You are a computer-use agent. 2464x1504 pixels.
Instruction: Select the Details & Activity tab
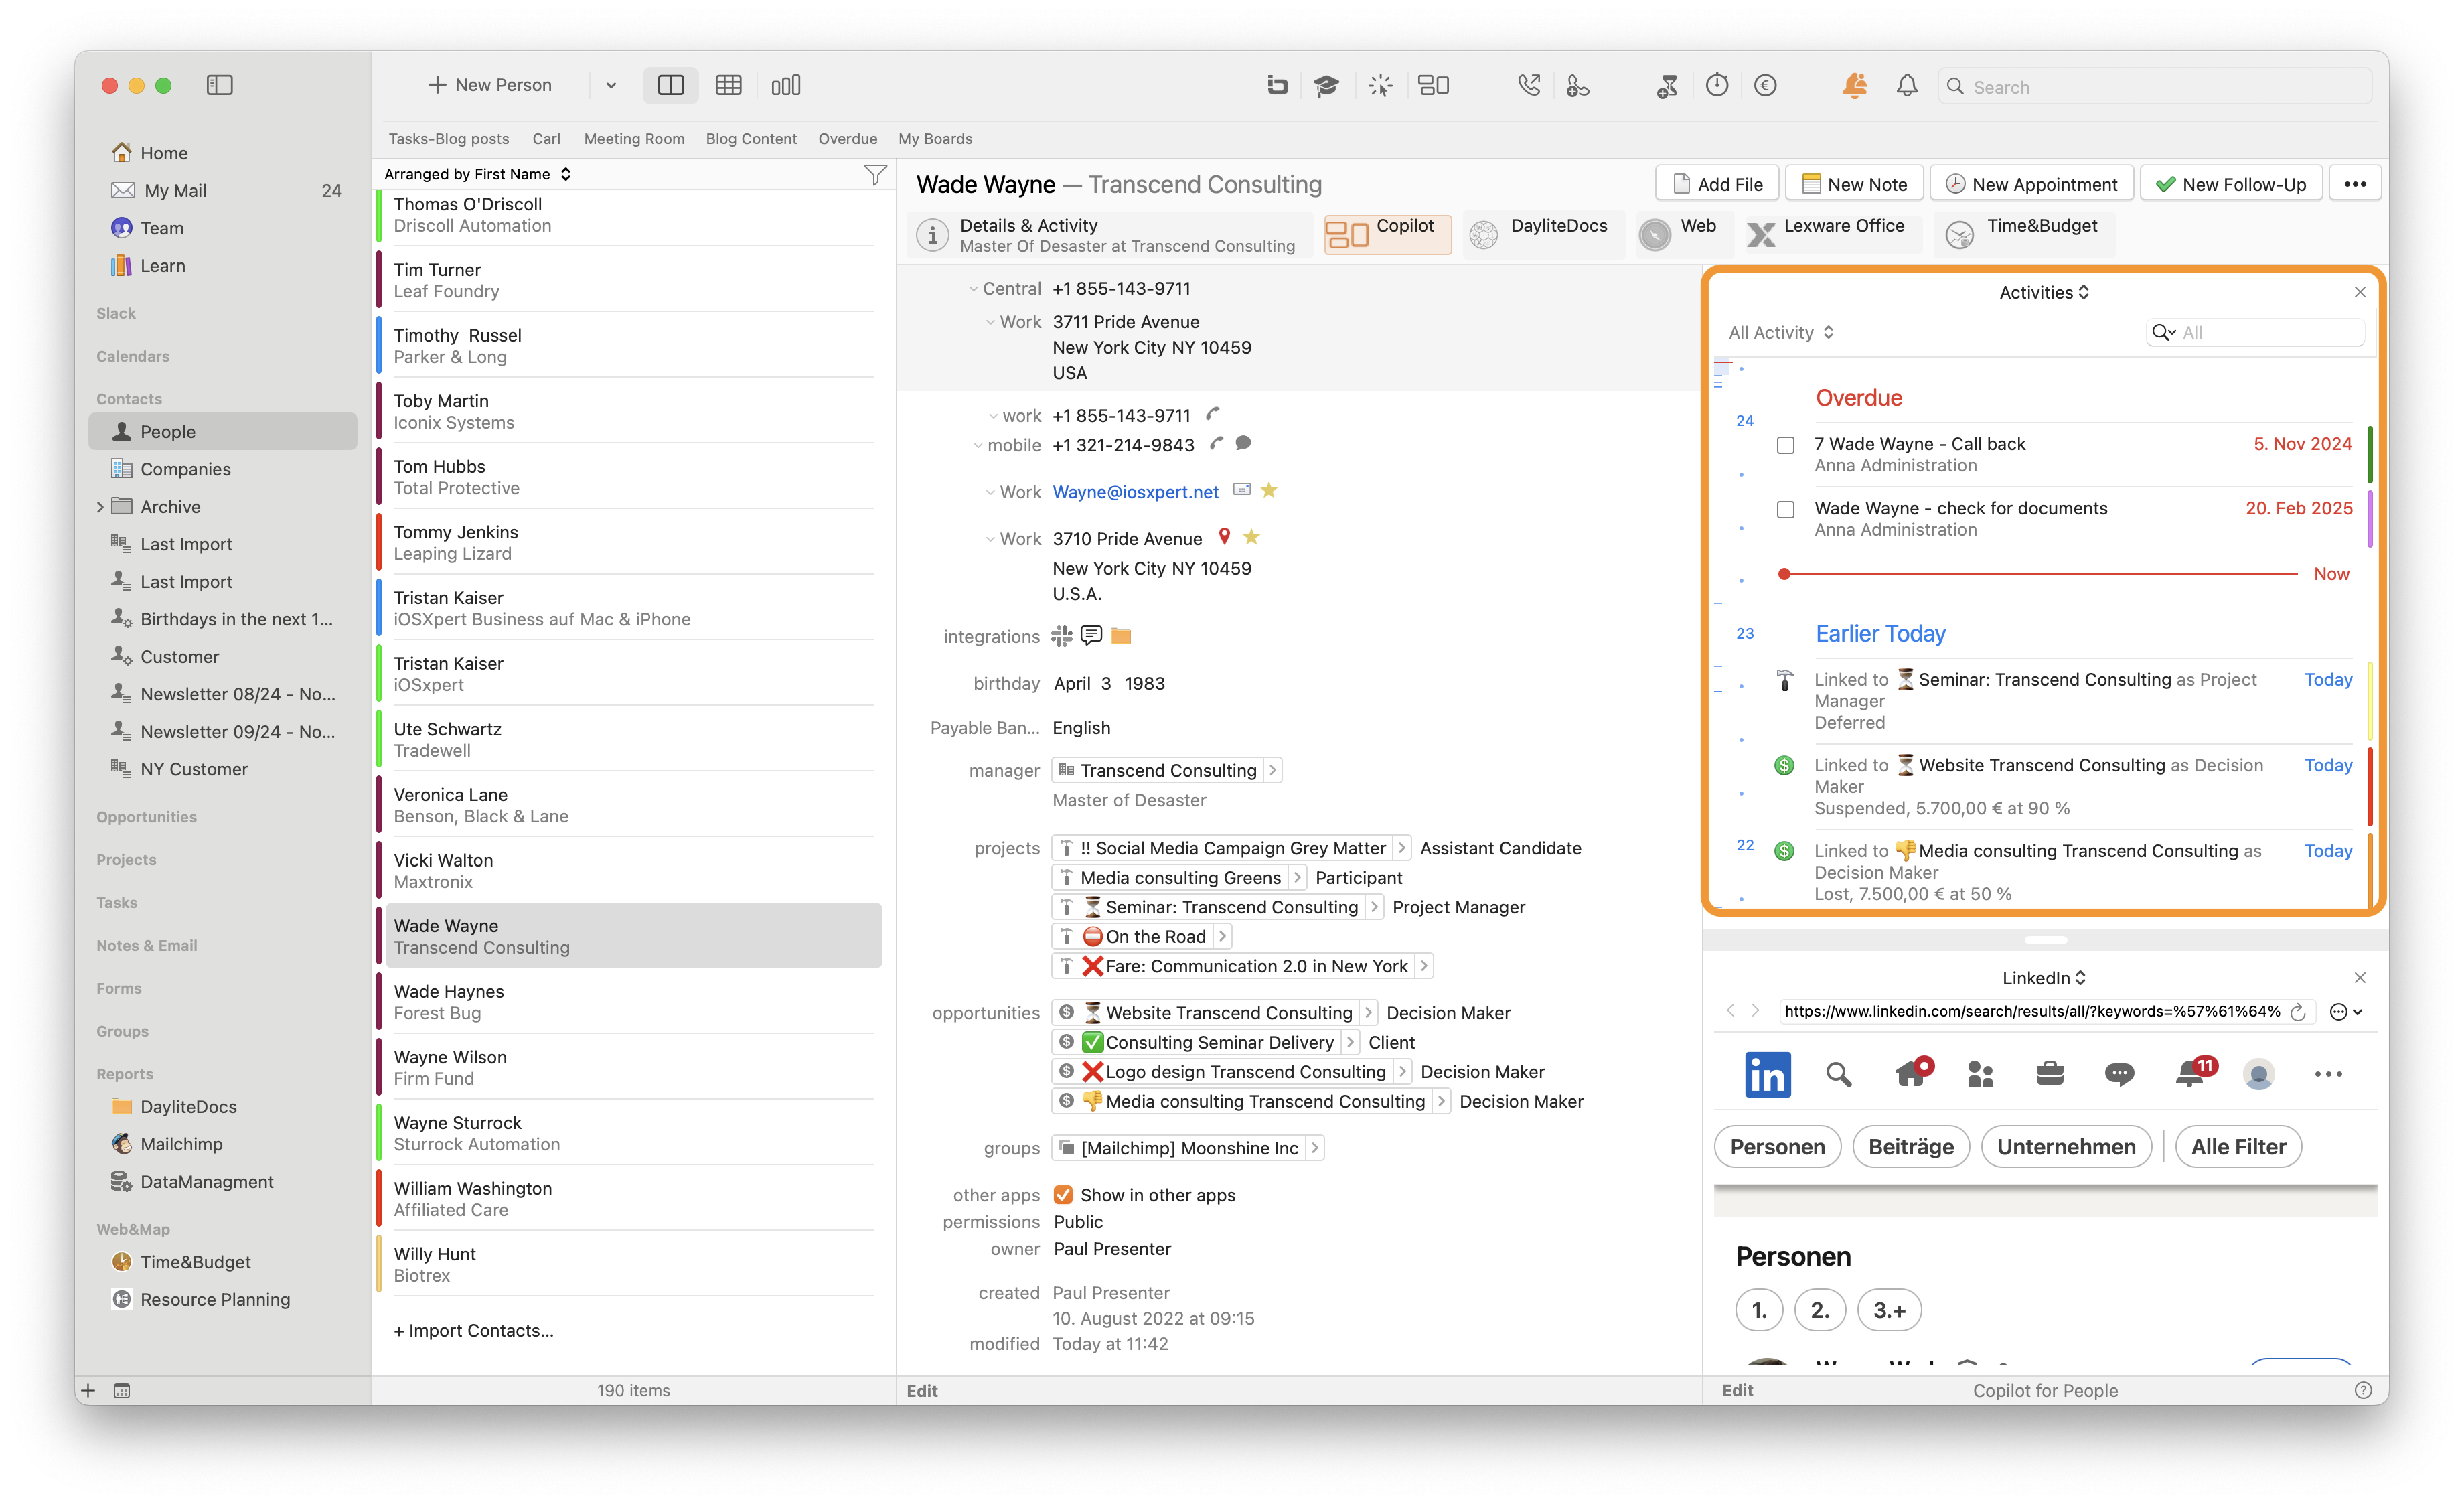coord(1110,235)
